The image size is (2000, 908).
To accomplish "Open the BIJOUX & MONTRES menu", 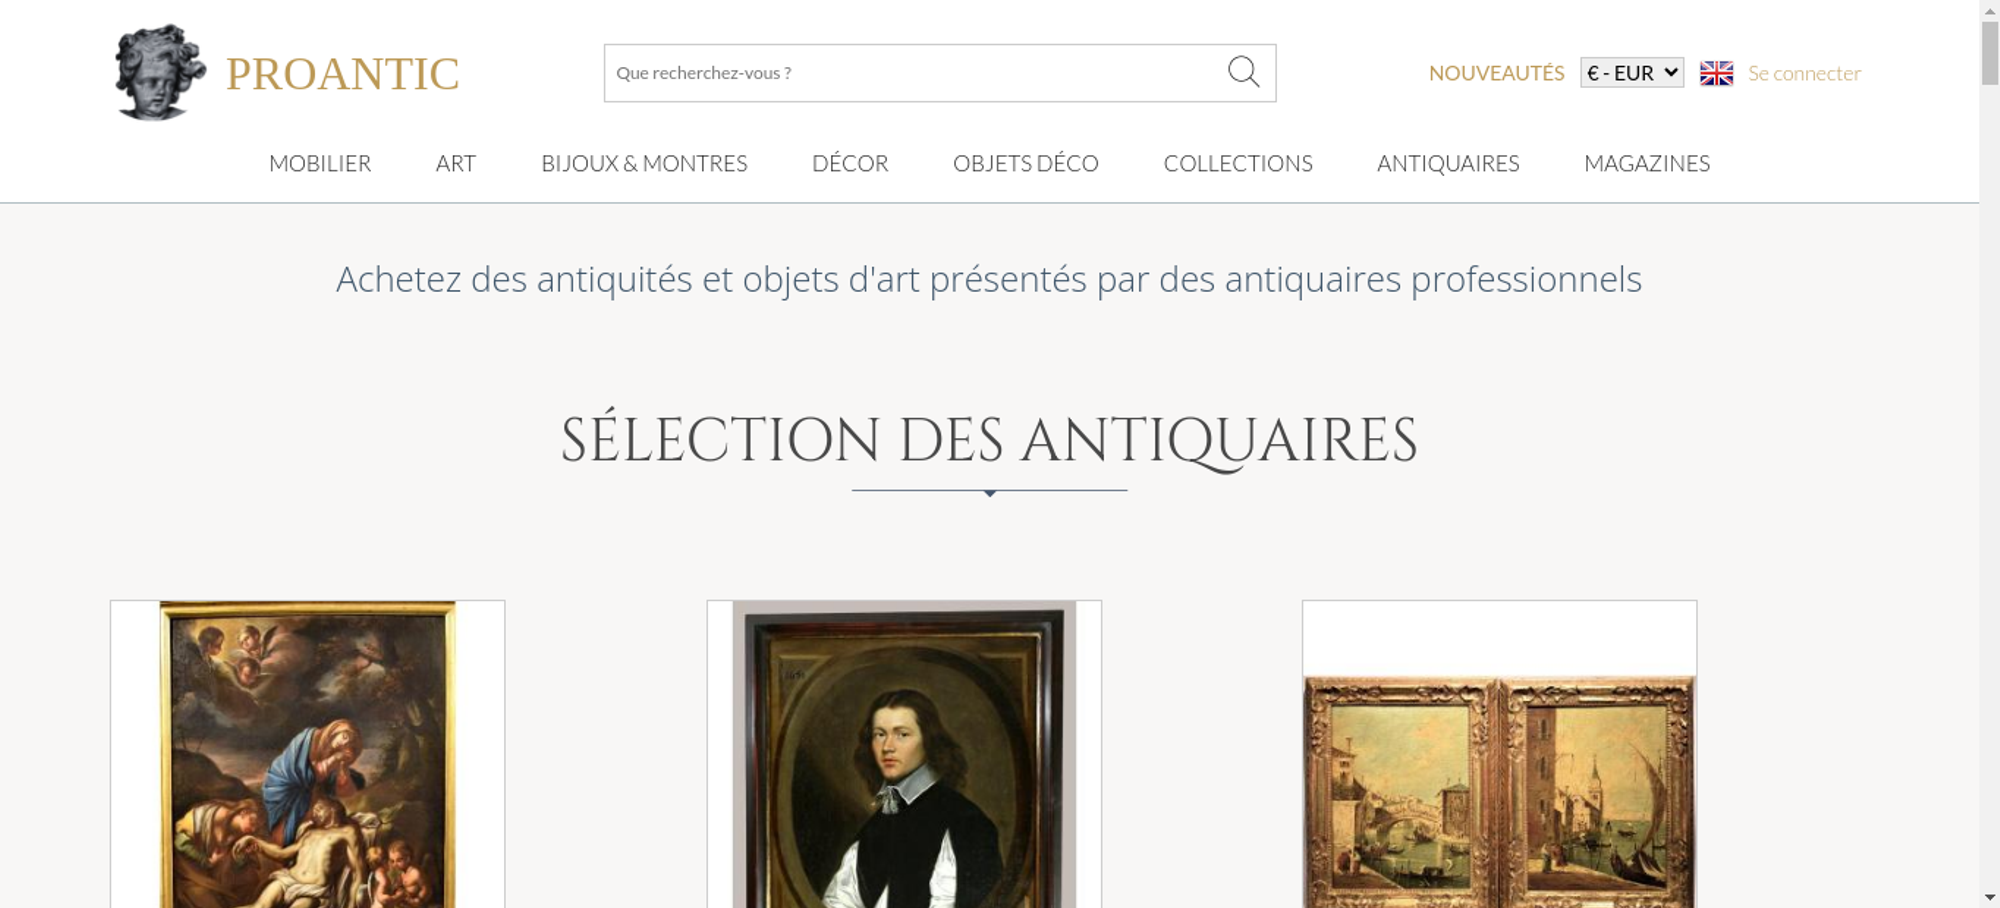I will click(x=644, y=163).
